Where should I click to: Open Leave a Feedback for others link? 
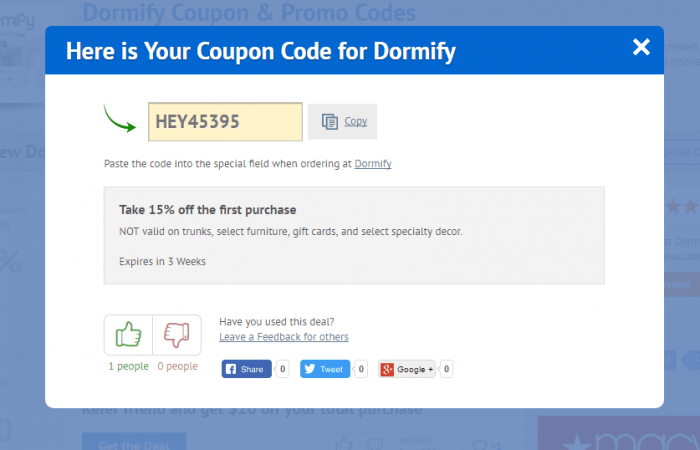point(284,337)
